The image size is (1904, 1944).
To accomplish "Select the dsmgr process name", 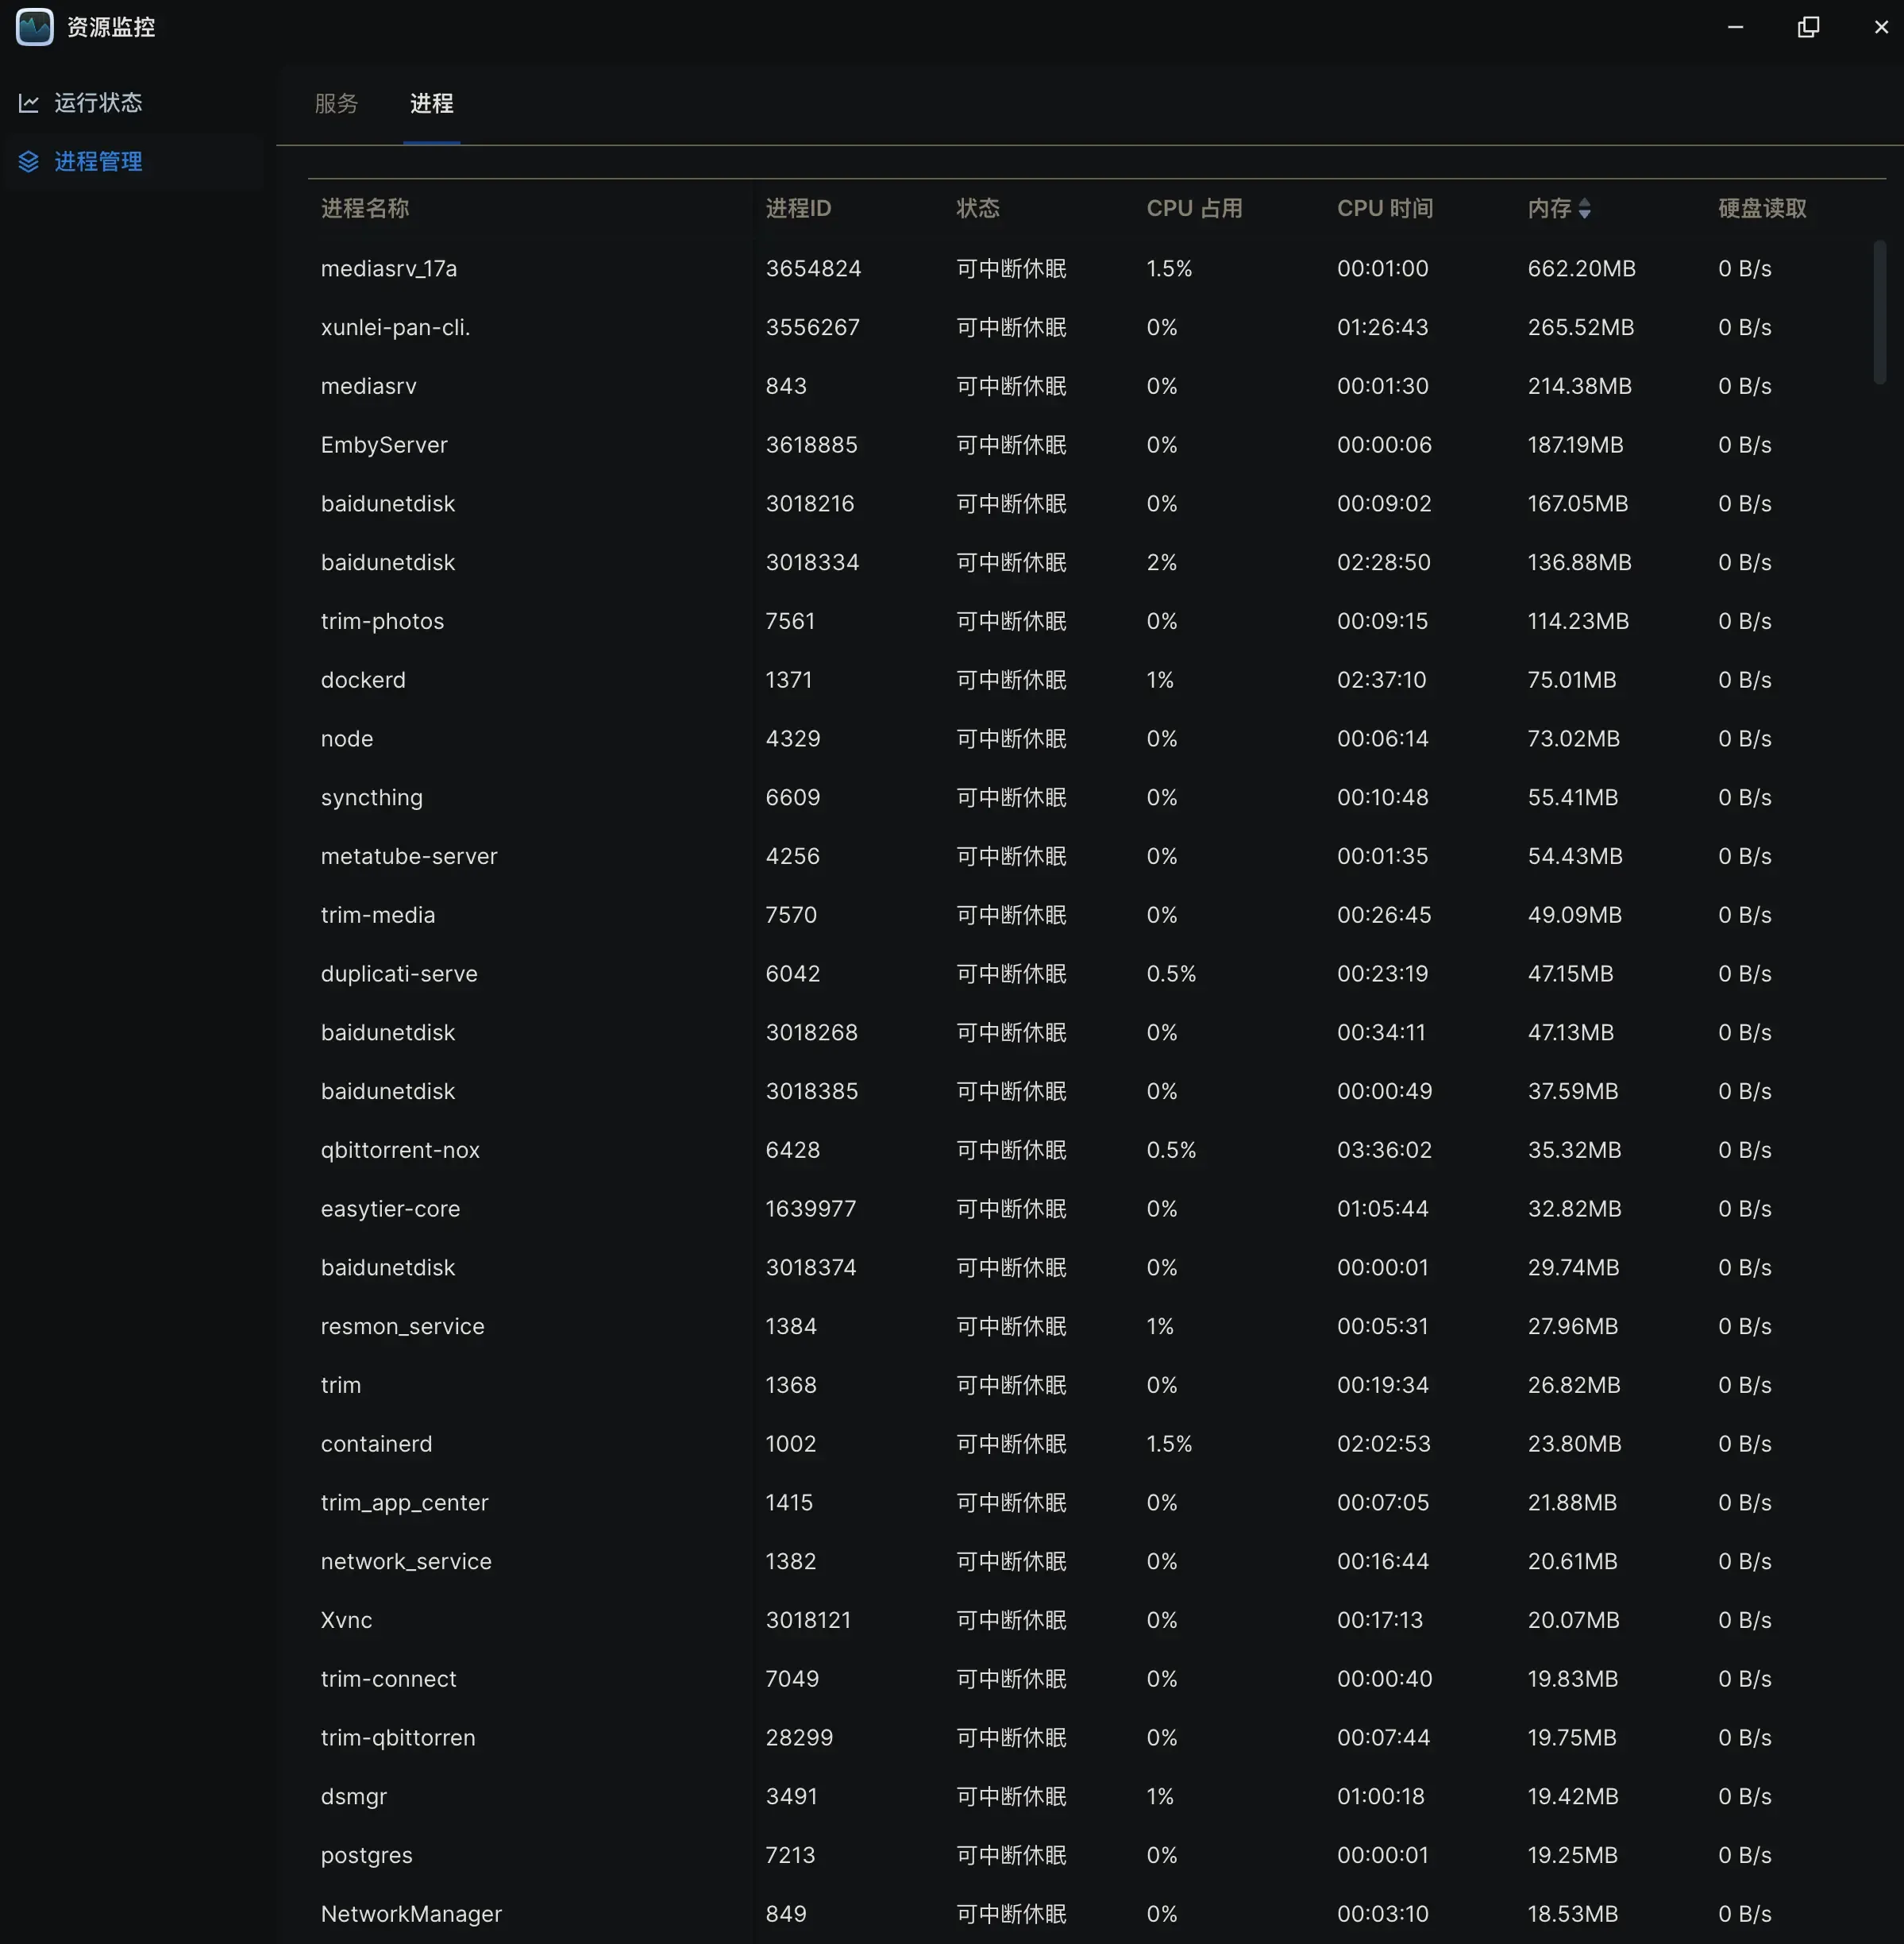I will [x=353, y=1797].
